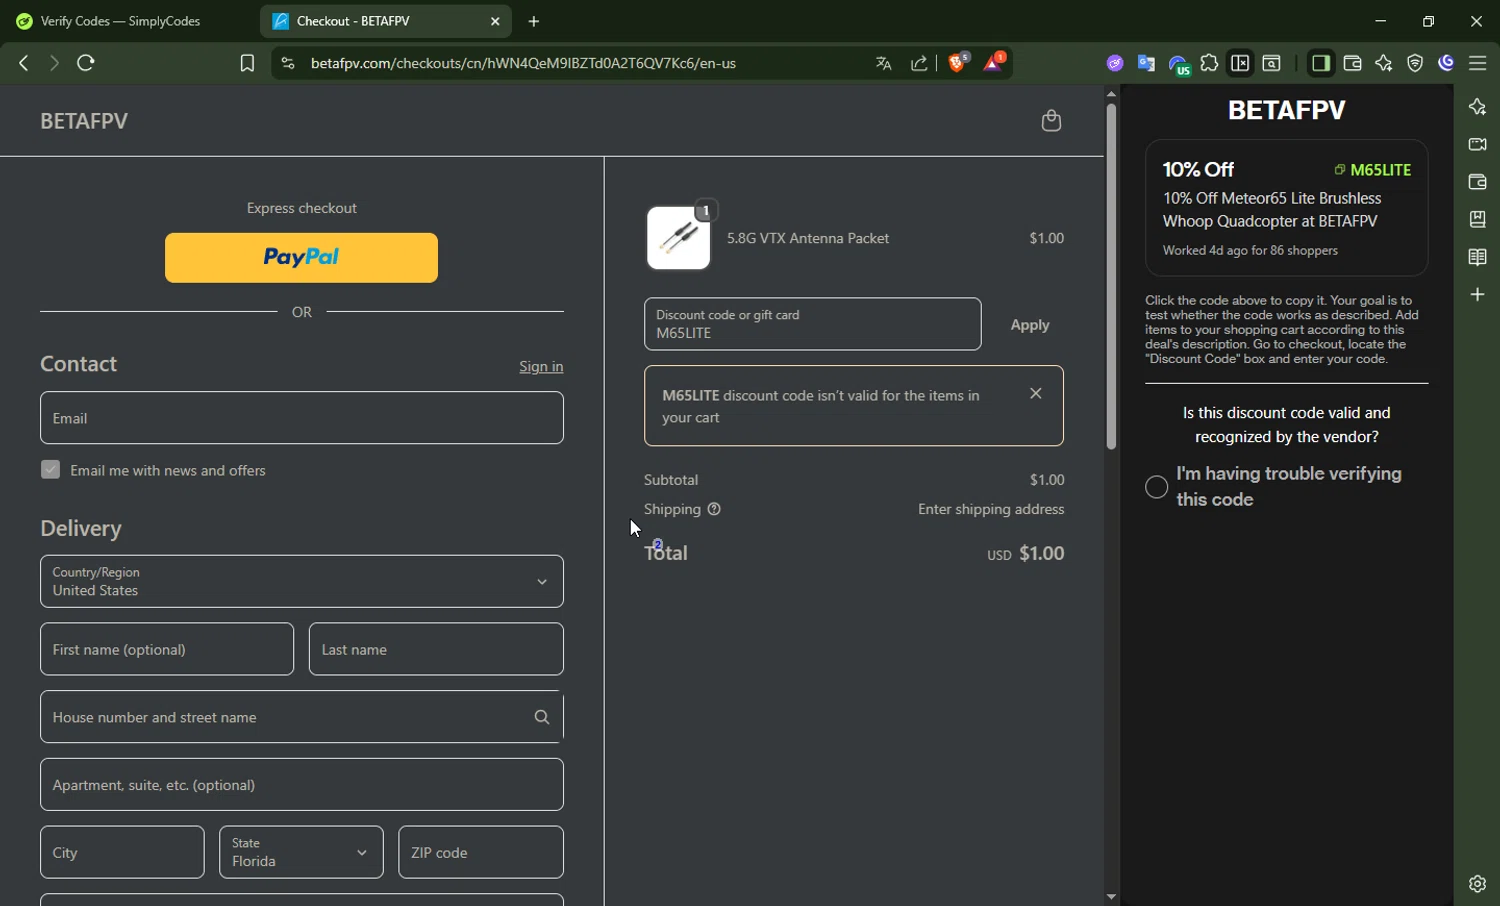Click the 10% Off coupon heading

click(x=1198, y=169)
